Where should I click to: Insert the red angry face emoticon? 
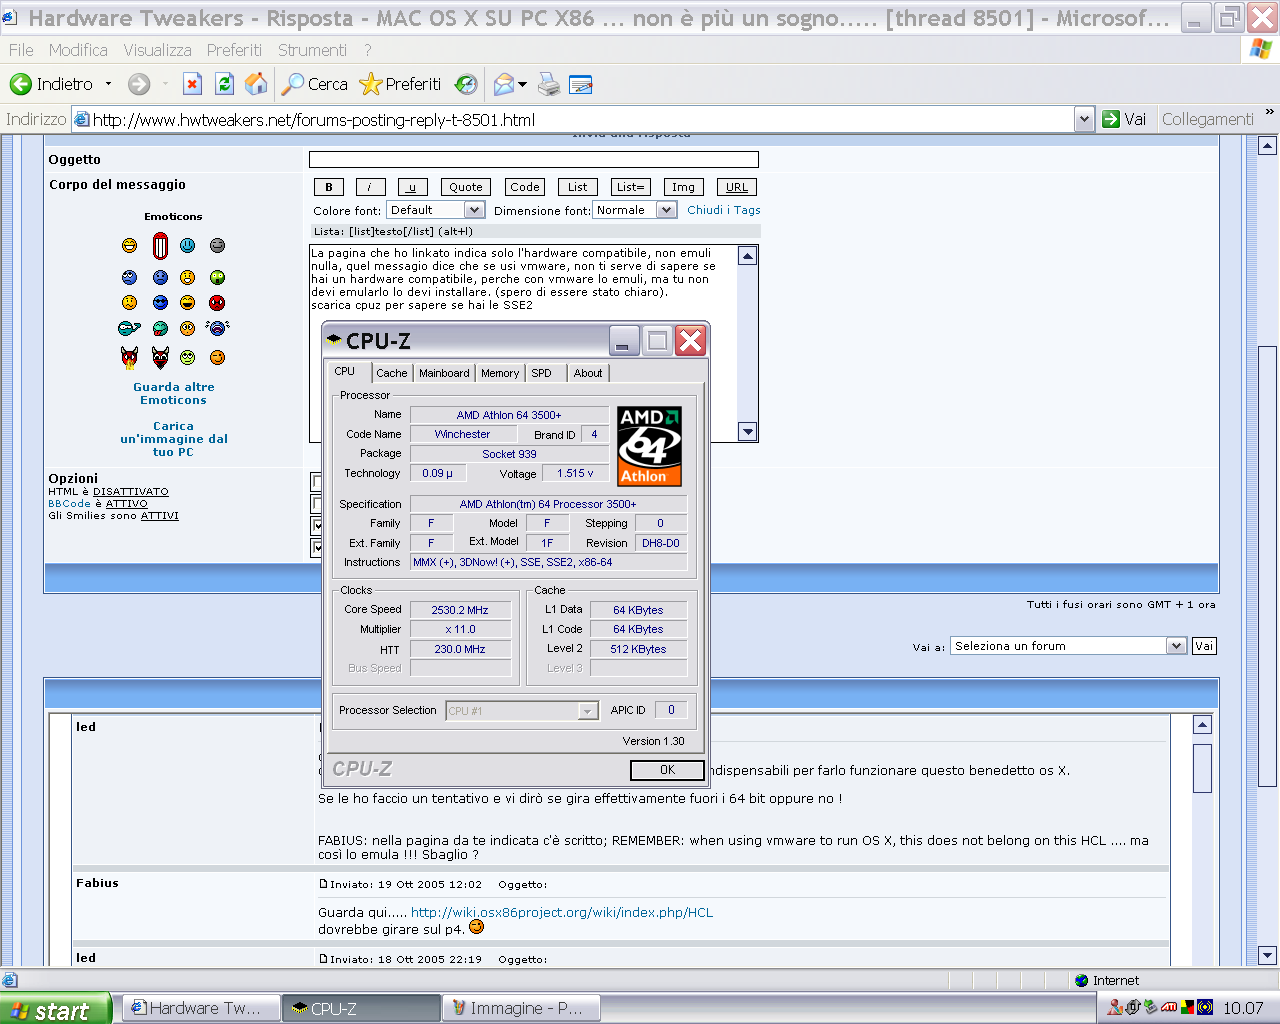(x=217, y=303)
